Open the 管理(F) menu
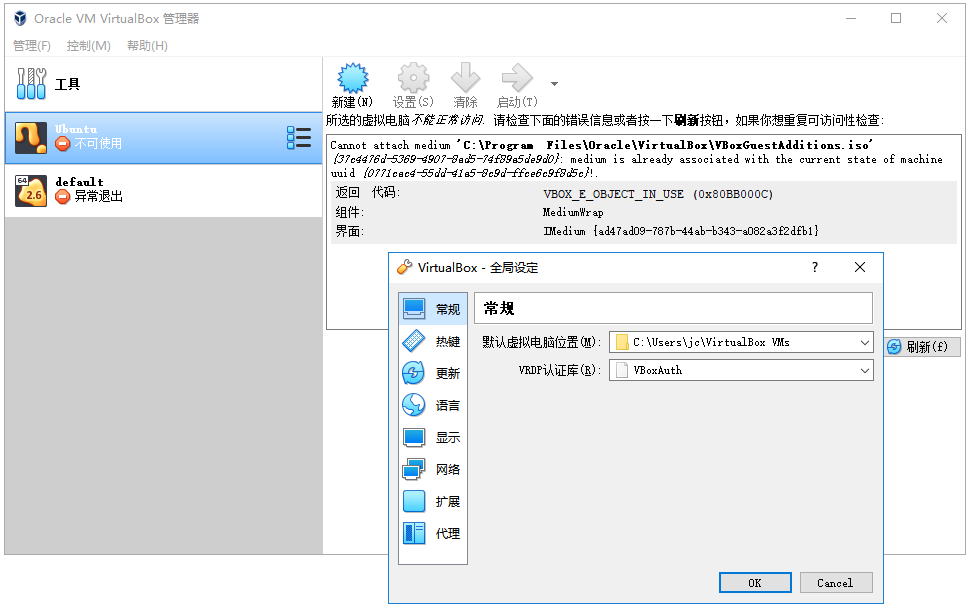The width and height of the screenshot is (970, 607). pyautogui.click(x=32, y=46)
